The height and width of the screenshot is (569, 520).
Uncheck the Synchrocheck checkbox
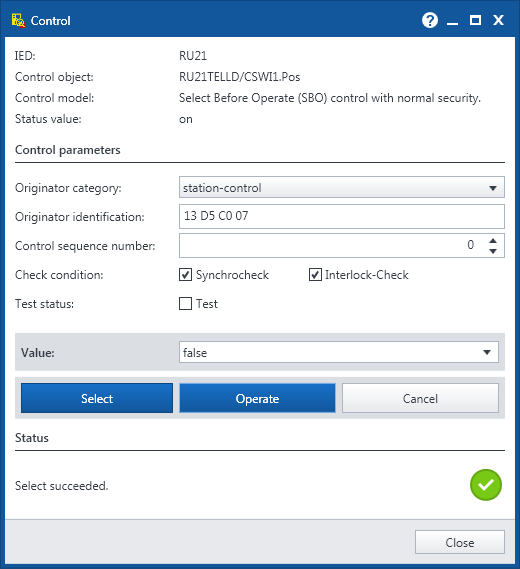(185, 275)
